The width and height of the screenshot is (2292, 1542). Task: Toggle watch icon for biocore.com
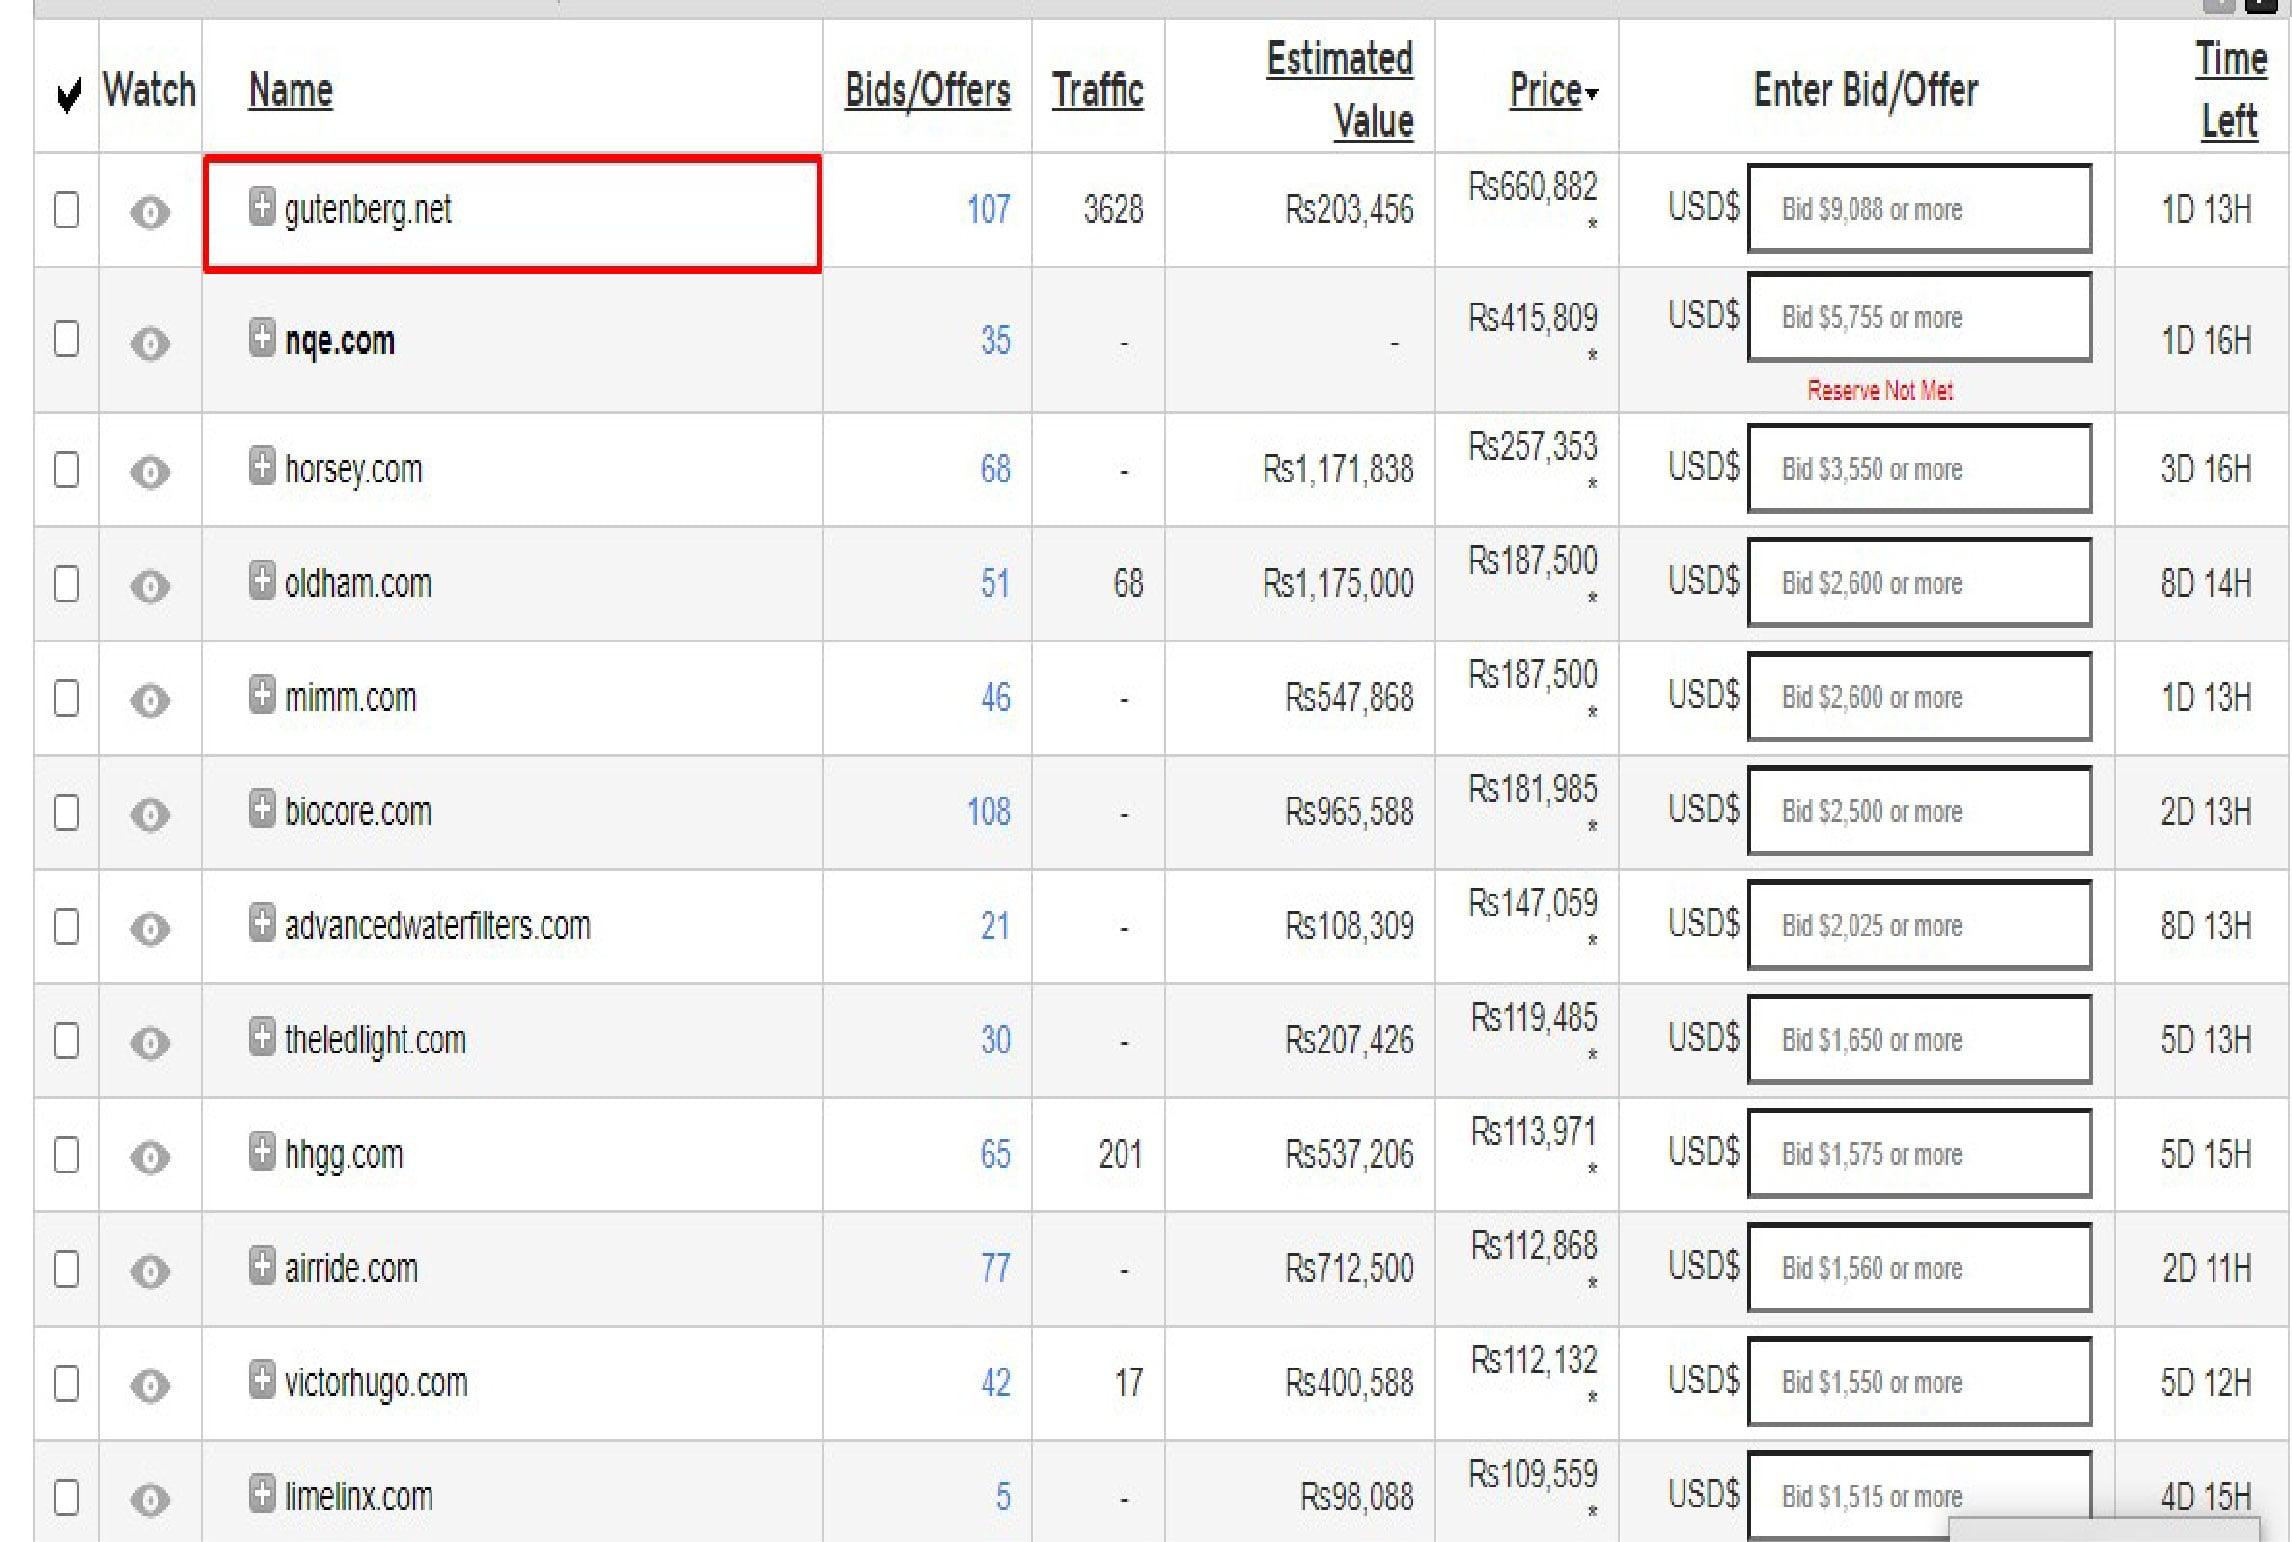pos(149,812)
